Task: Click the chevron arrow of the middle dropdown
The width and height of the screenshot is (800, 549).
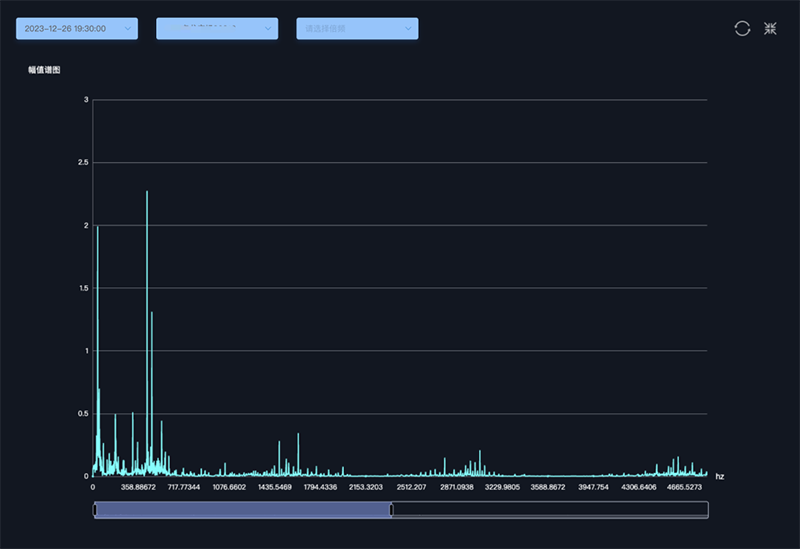Action: [x=268, y=29]
